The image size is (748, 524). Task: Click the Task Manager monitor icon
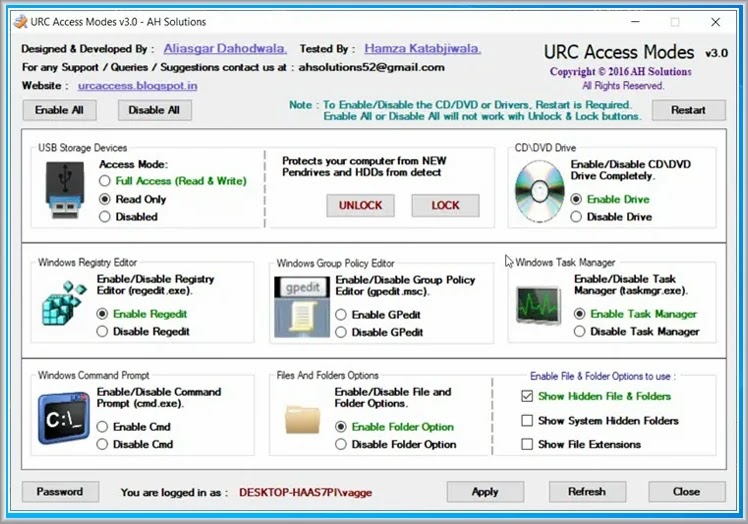(538, 305)
